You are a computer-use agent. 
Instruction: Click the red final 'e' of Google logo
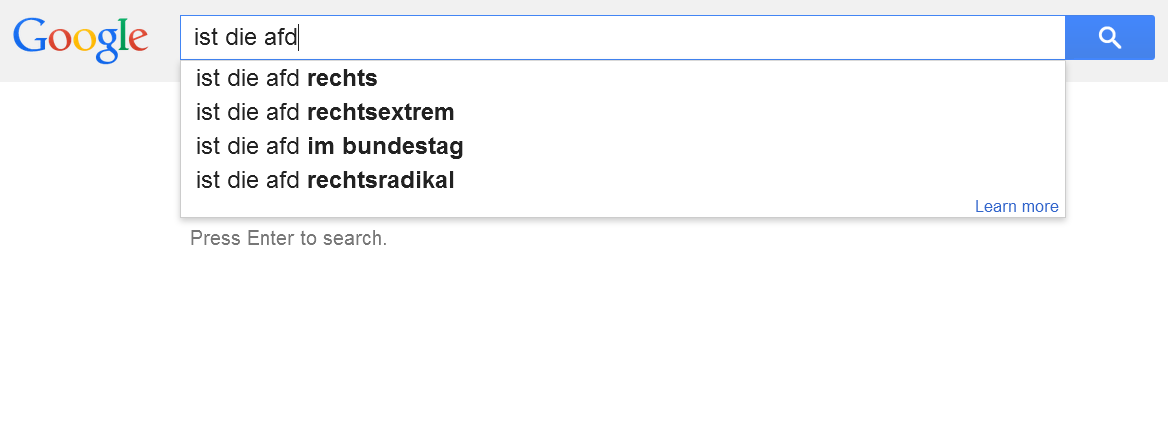(137, 40)
